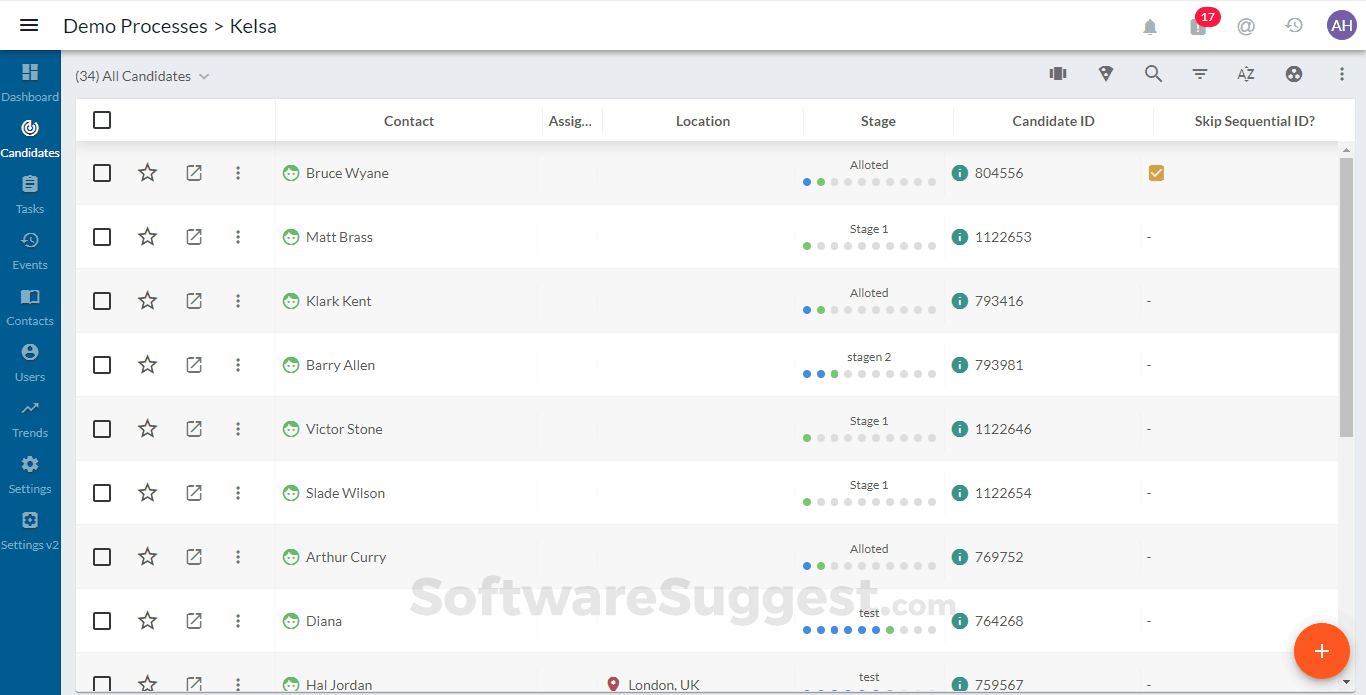
Task: Expand the All Candidates dropdown
Action: 204,77
